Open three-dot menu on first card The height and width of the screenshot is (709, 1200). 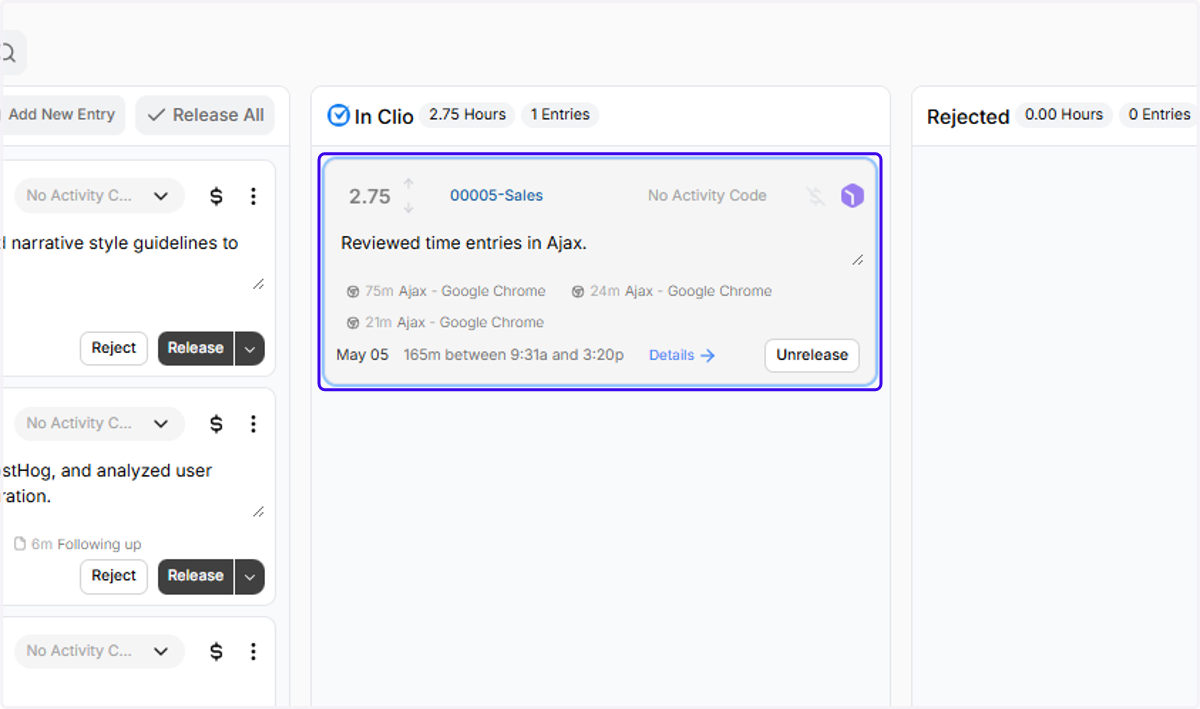click(253, 196)
